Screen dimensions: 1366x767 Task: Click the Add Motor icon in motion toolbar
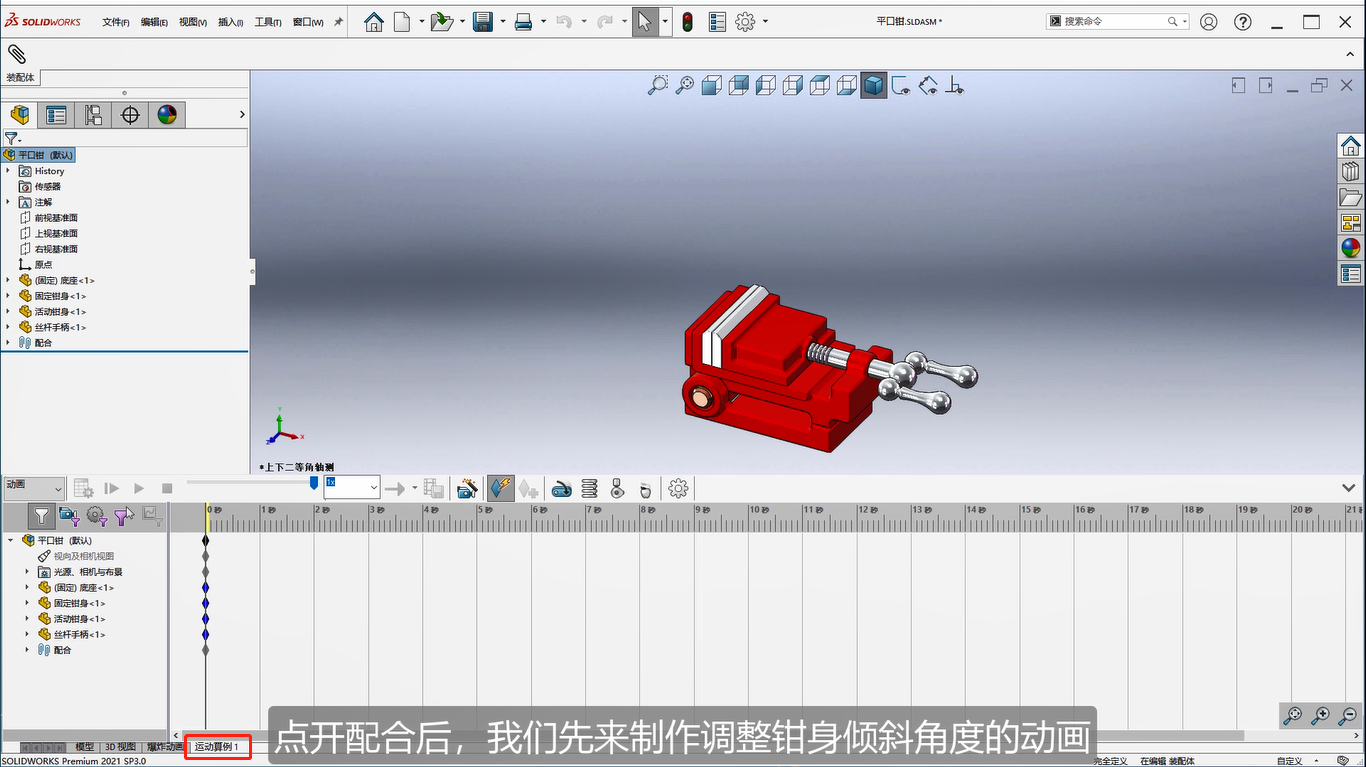(562, 488)
